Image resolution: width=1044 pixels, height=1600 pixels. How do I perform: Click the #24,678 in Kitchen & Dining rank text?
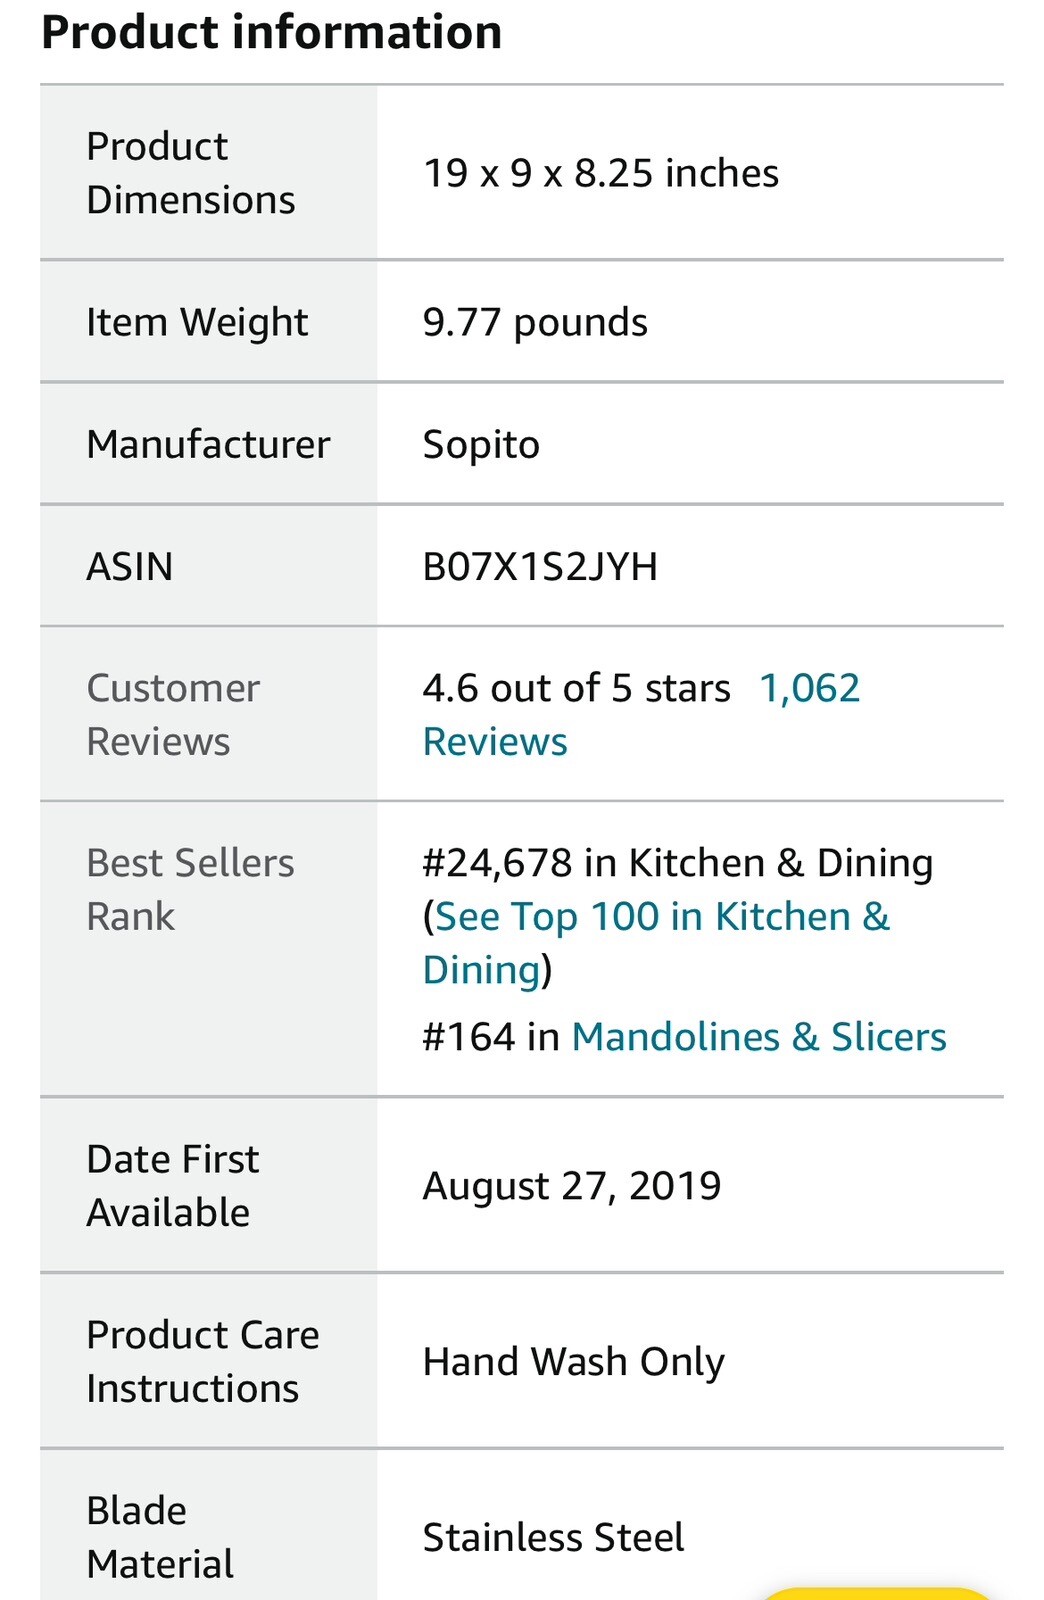[677, 863]
